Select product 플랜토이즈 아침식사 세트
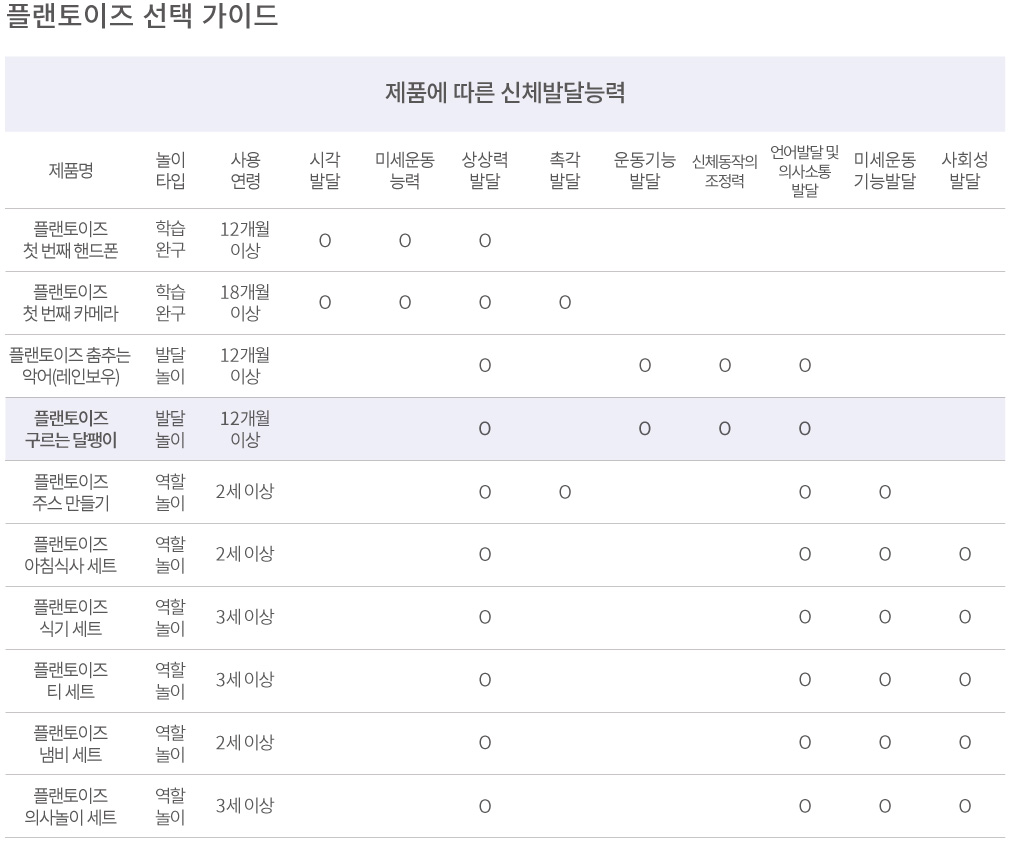1010x846 pixels. coord(71,554)
